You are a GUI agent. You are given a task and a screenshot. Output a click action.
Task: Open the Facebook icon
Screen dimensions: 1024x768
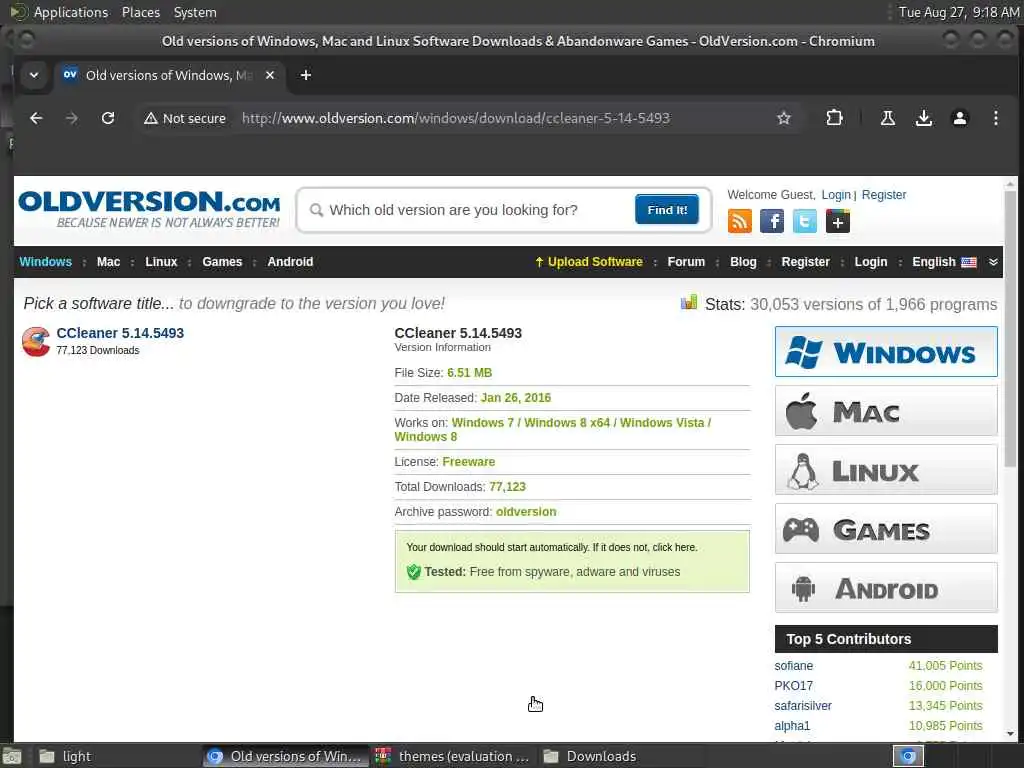pos(772,221)
